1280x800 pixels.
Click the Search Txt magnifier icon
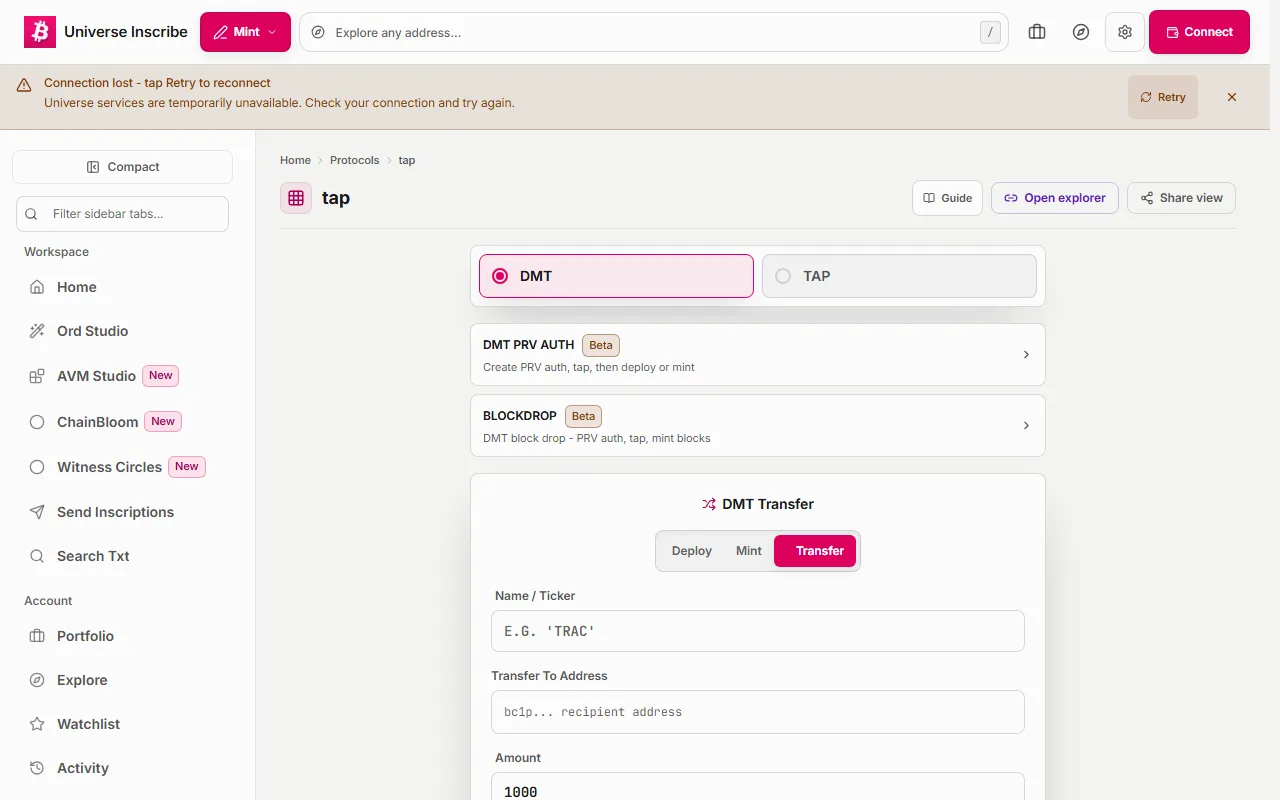point(37,556)
